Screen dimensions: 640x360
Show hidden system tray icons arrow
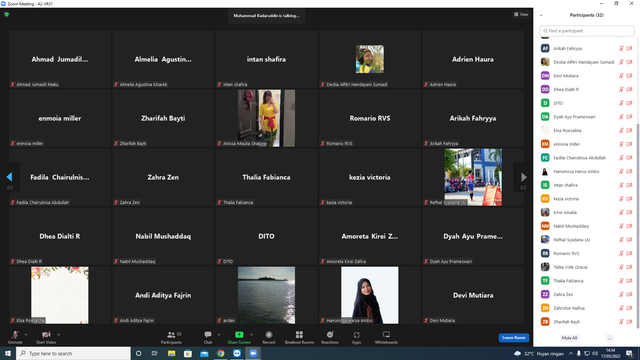pyautogui.click(x=571, y=353)
